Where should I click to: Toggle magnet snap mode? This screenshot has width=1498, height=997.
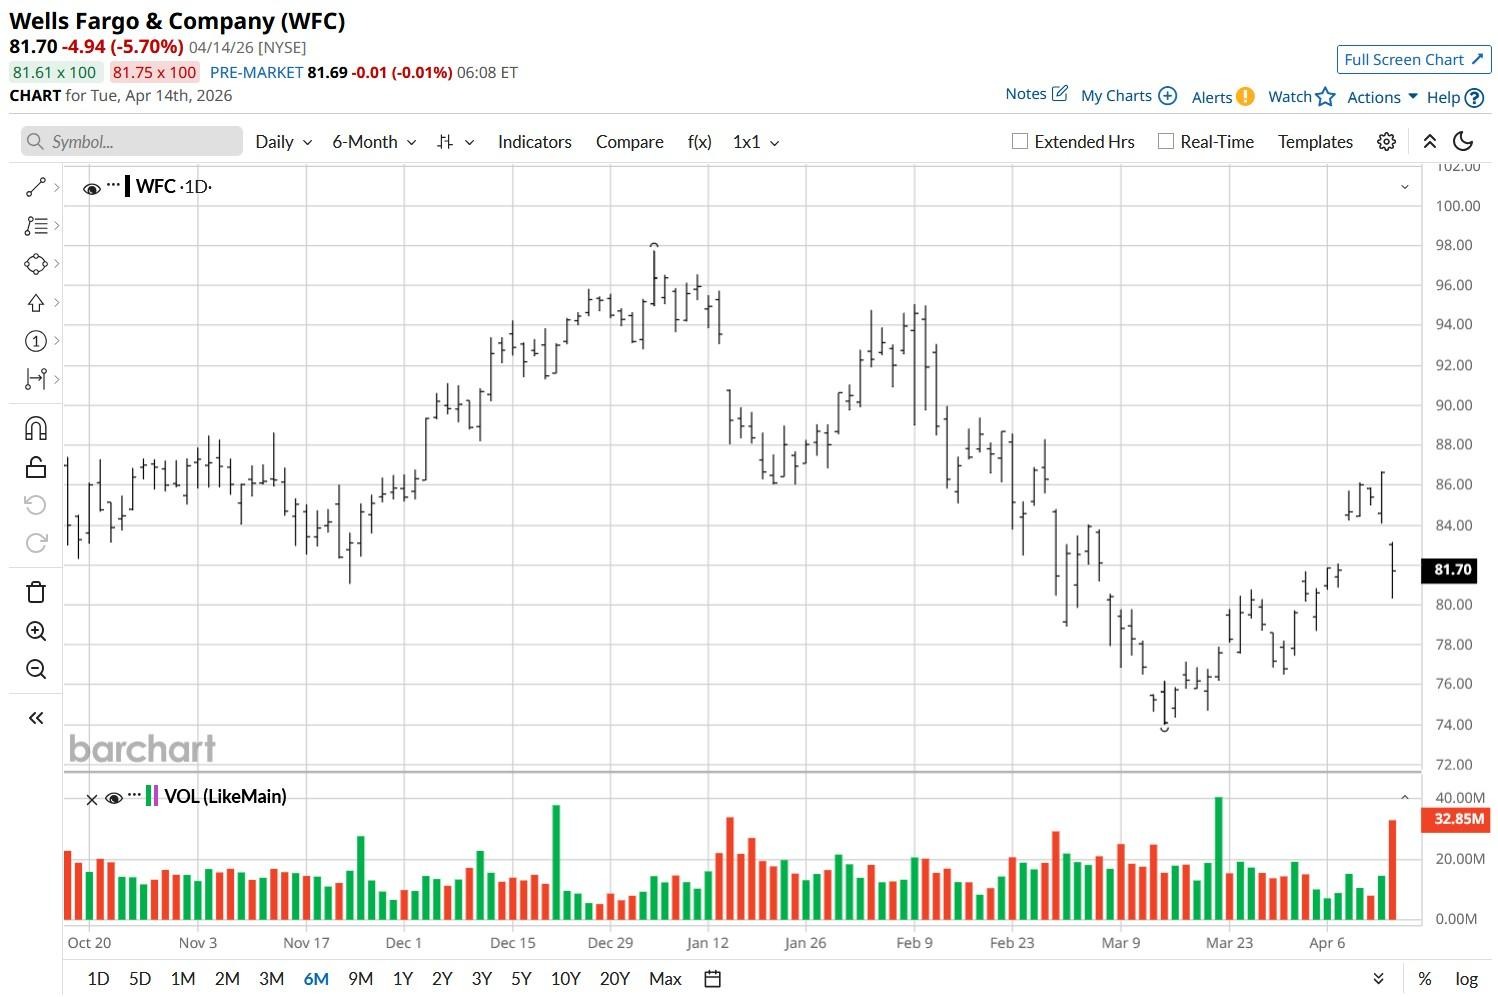(36, 428)
